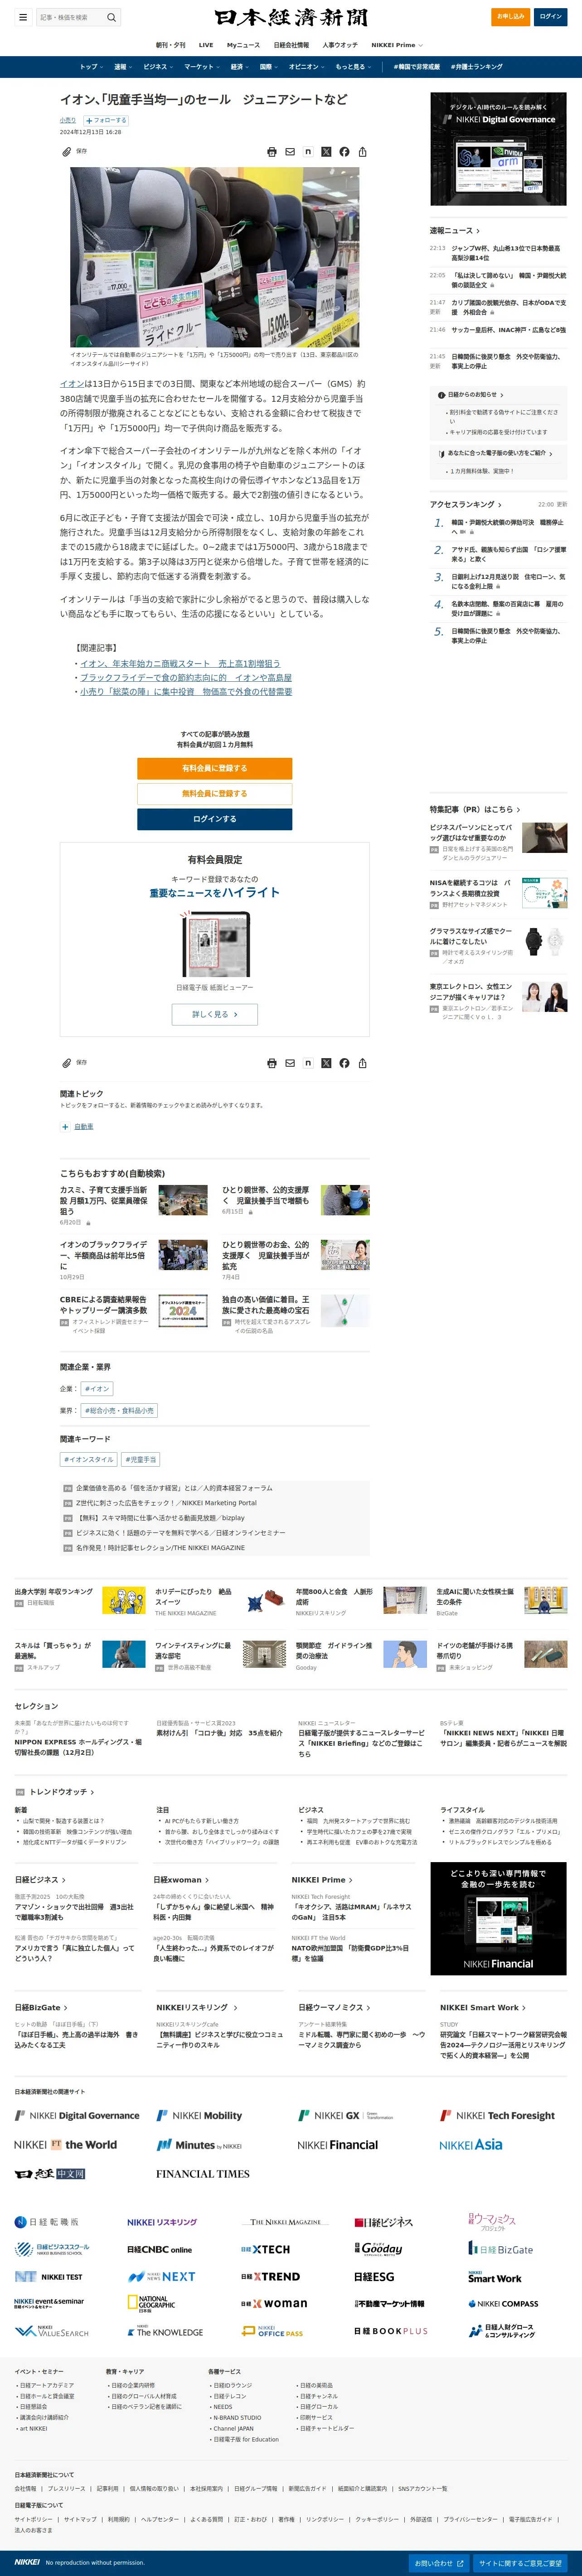Screen dimensions: 582x2576
Task: Save article with clip icon under headline
Action: 67,152
